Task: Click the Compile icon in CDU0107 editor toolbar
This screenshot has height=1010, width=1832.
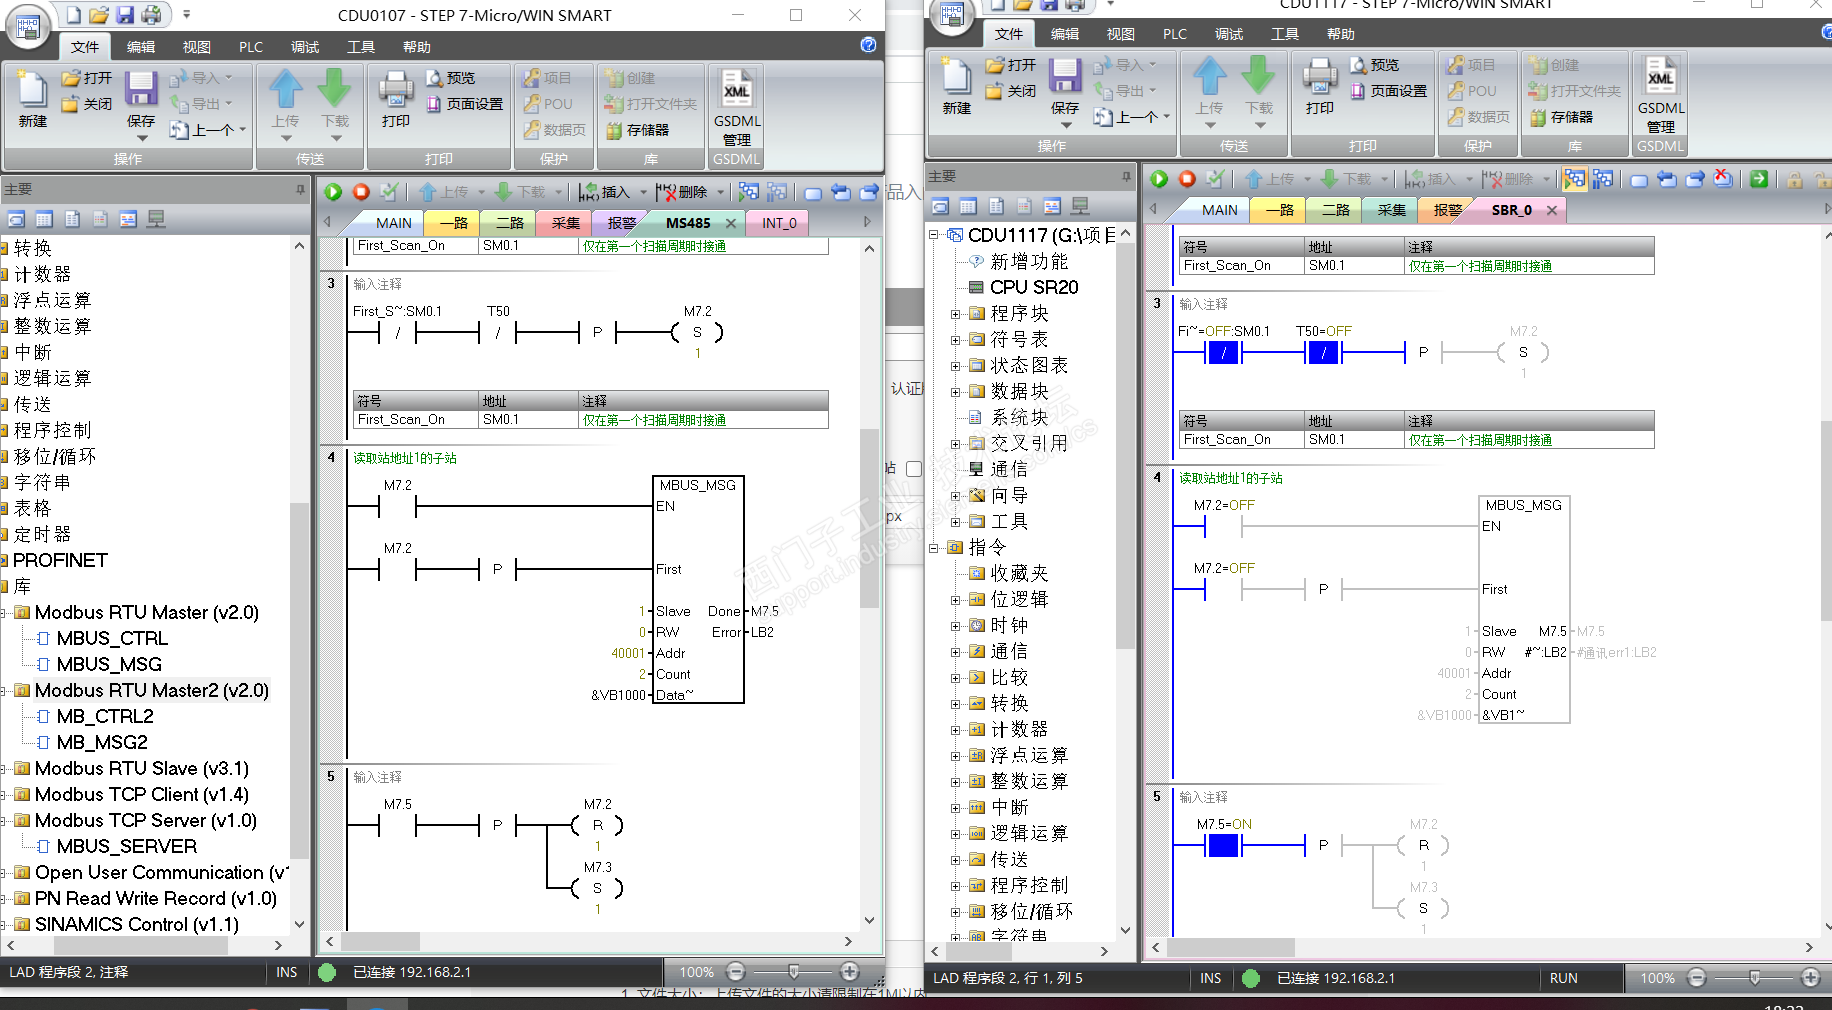Action: point(389,192)
